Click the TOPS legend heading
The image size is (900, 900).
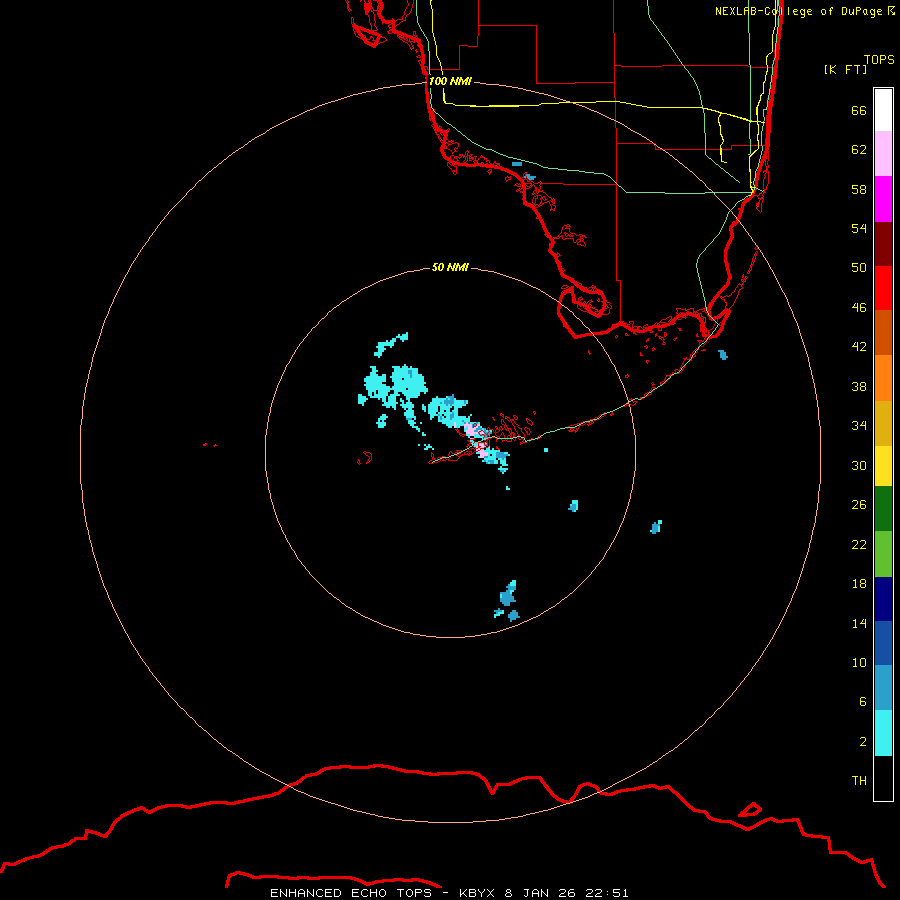(879, 60)
